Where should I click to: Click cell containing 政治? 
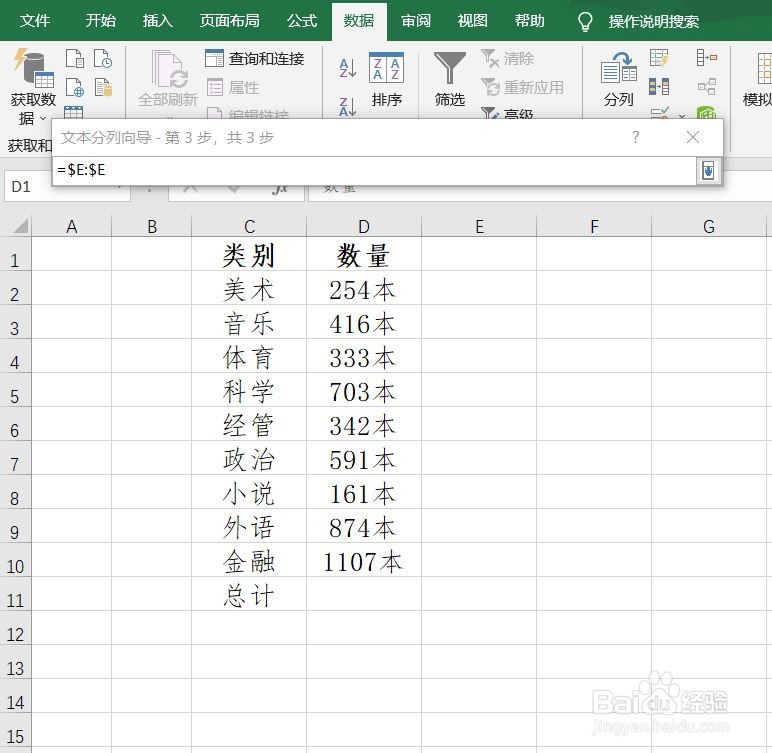pyautogui.click(x=249, y=458)
